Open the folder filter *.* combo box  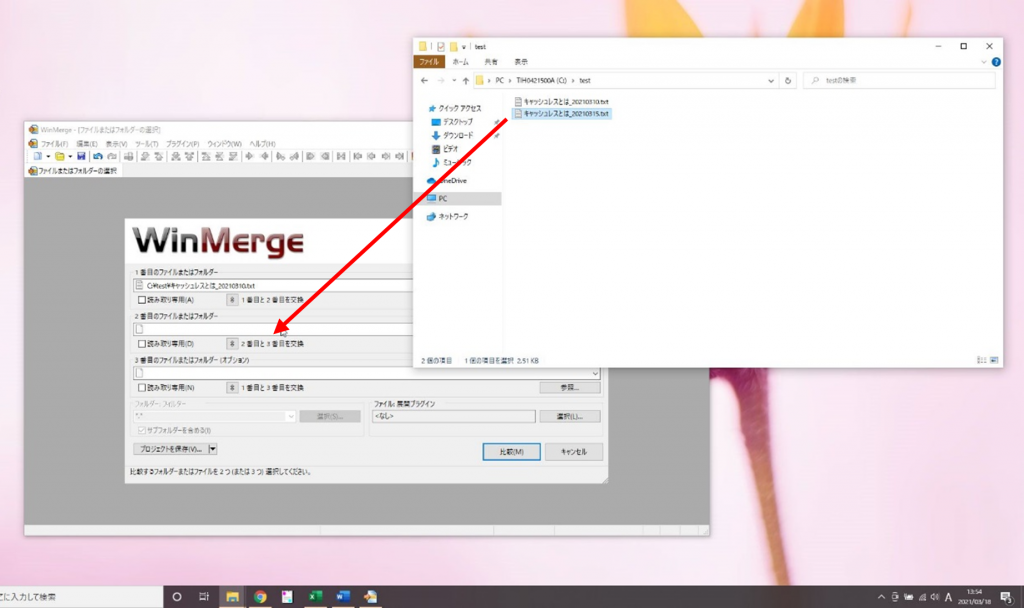coord(215,416)
